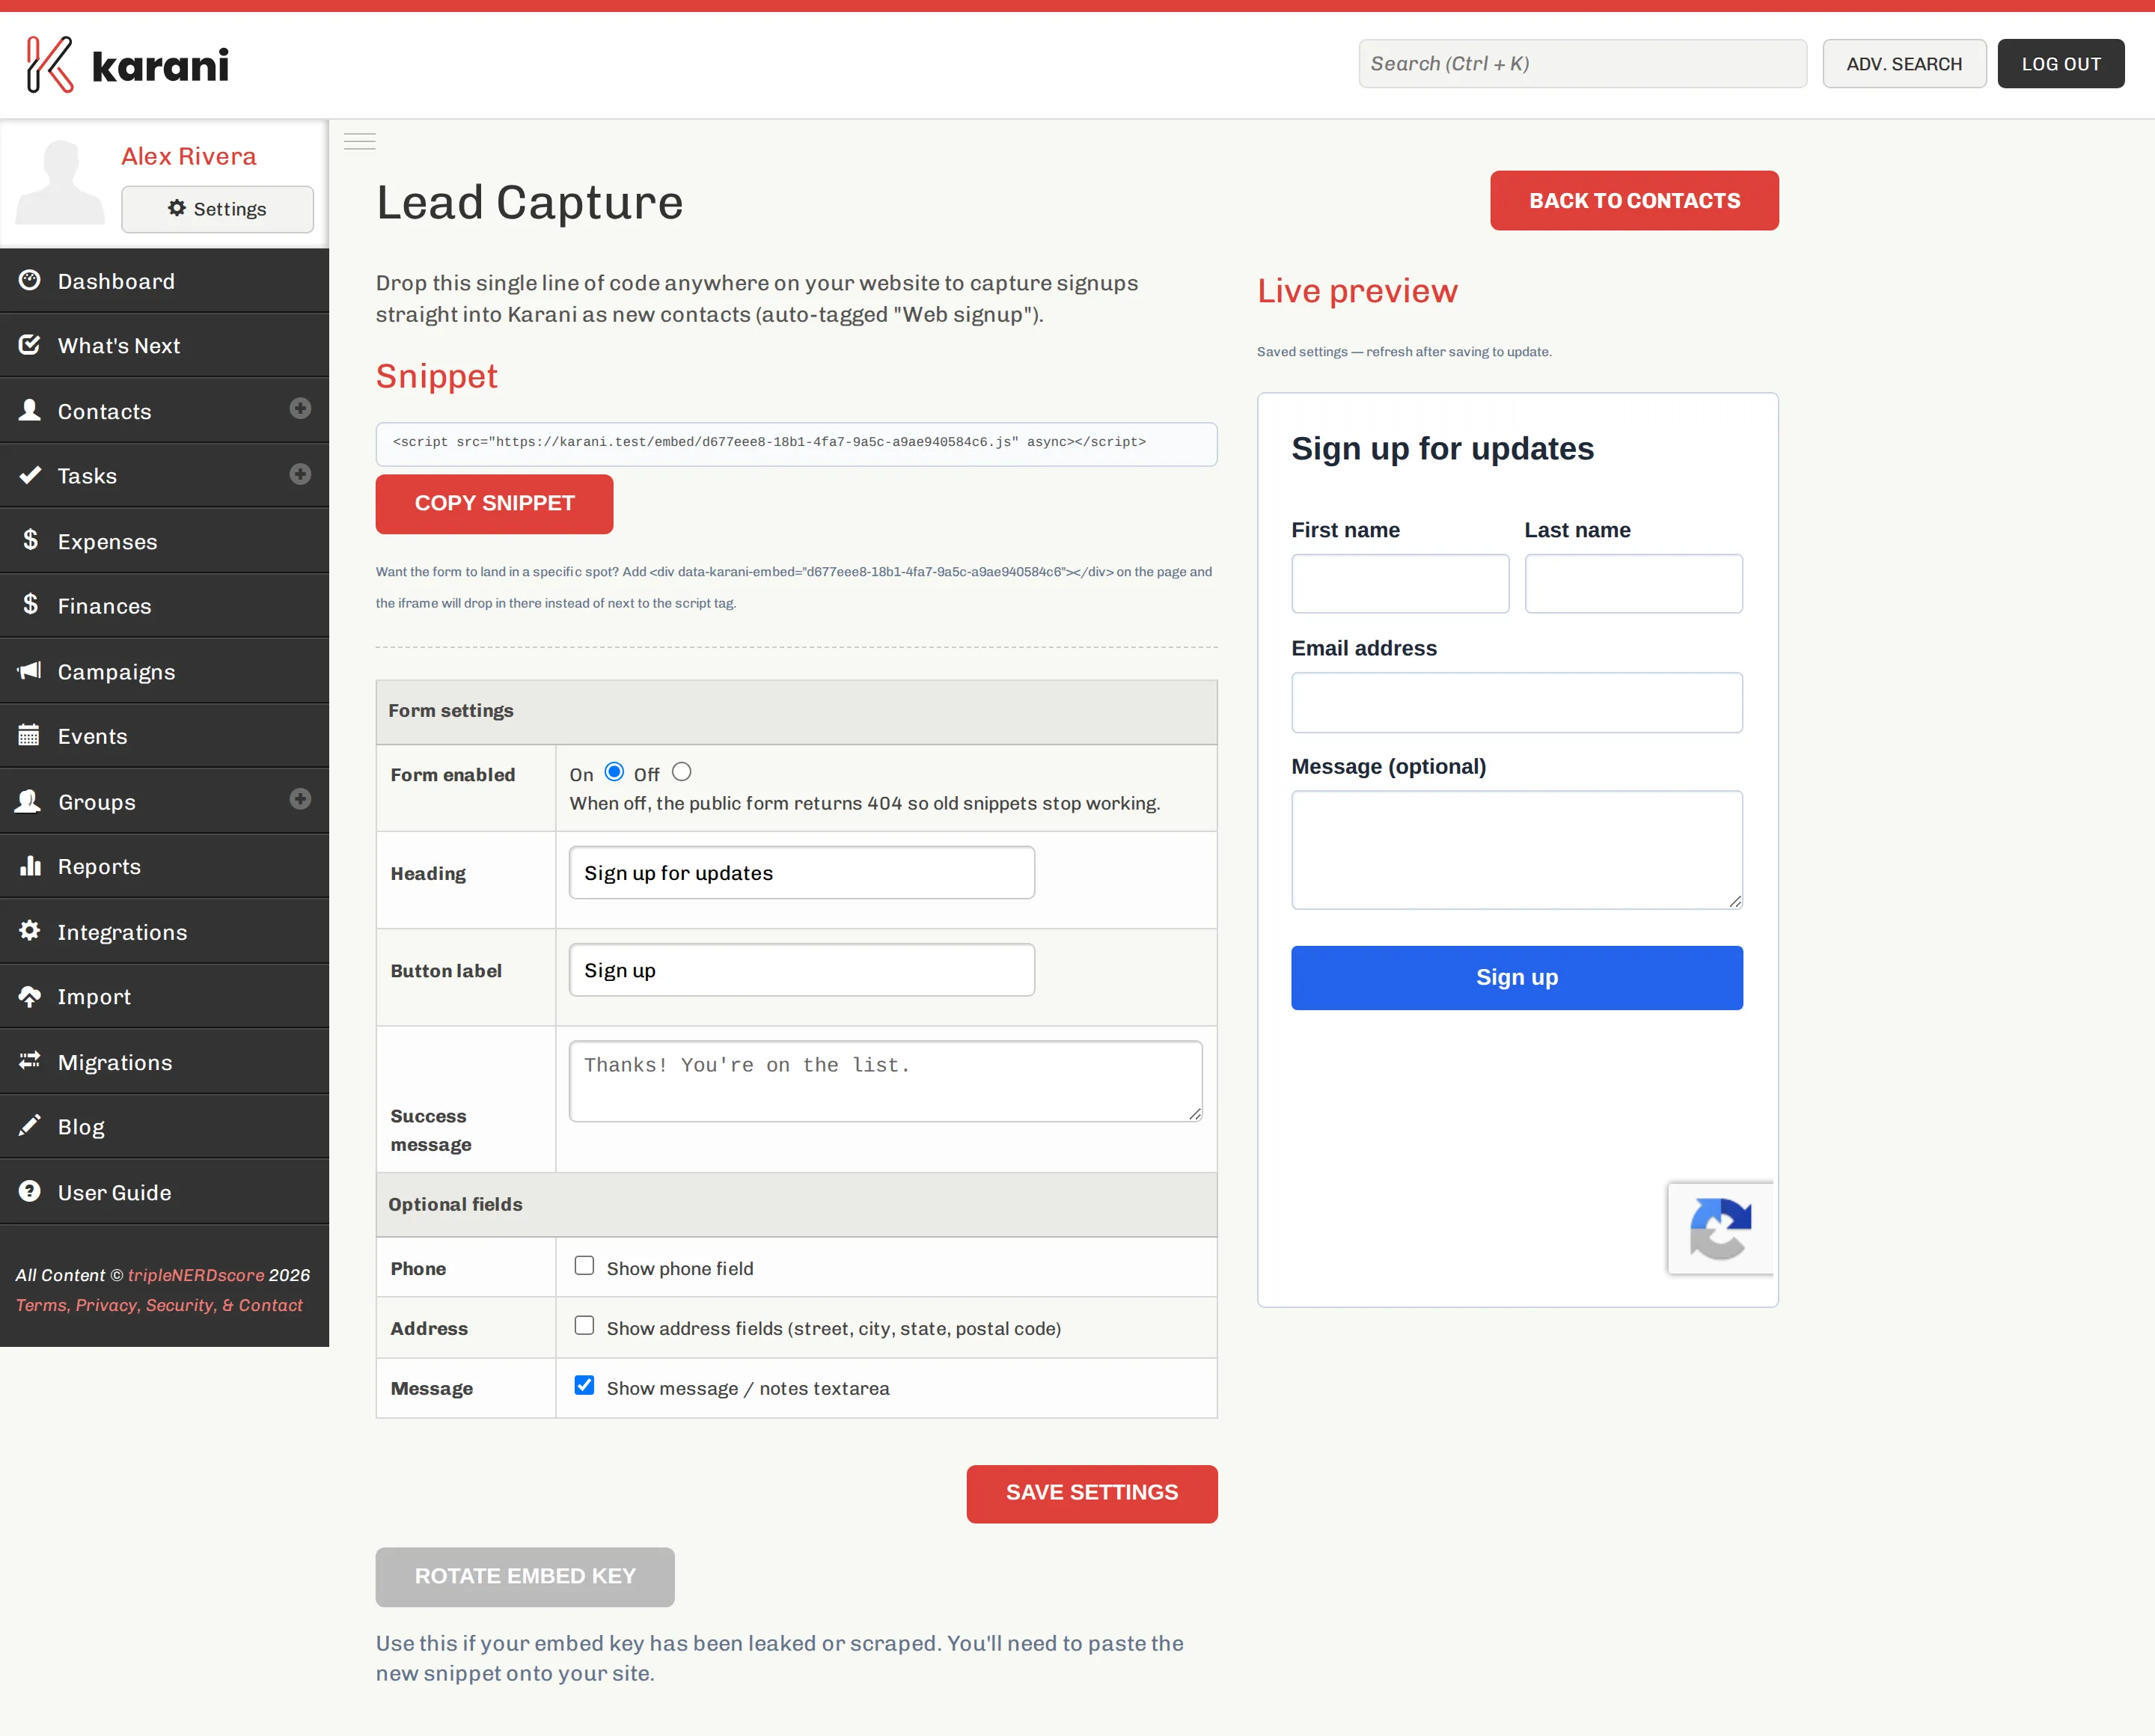Click the Expenses dollar icon

(x=30, y=540)
